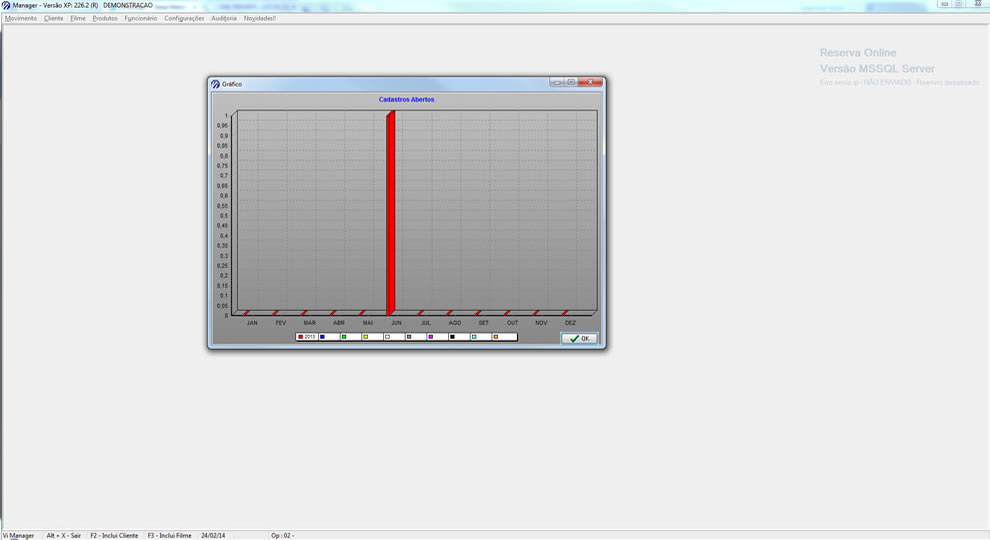
Task: Click the tall red JUN bar
Action: [x=391, y=212]
